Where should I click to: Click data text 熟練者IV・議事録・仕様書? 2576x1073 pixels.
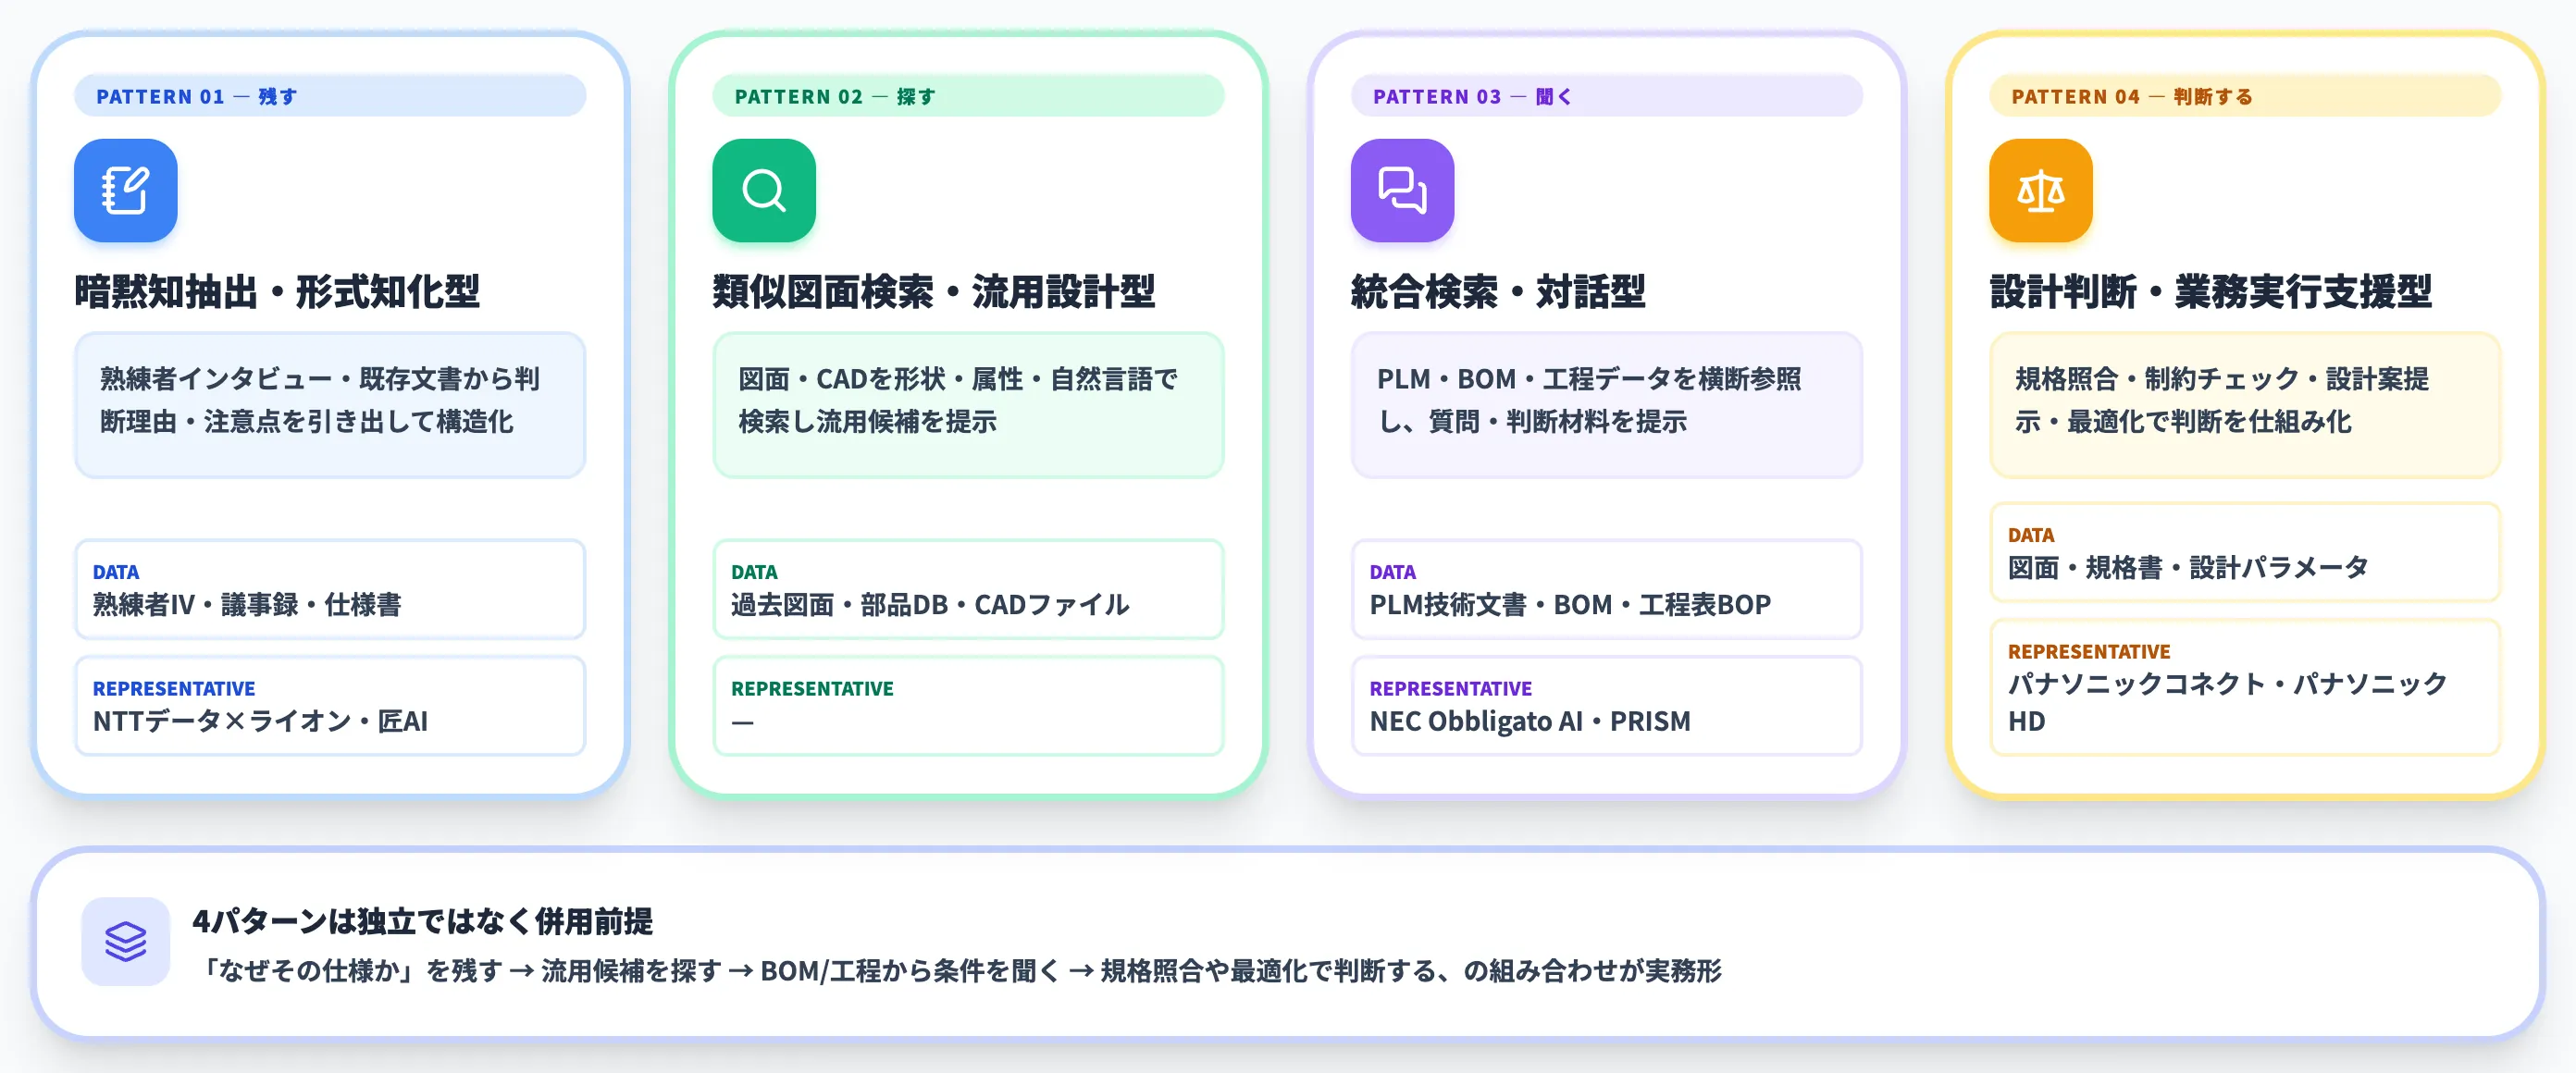pyautogui.click(x=247, y=605)
